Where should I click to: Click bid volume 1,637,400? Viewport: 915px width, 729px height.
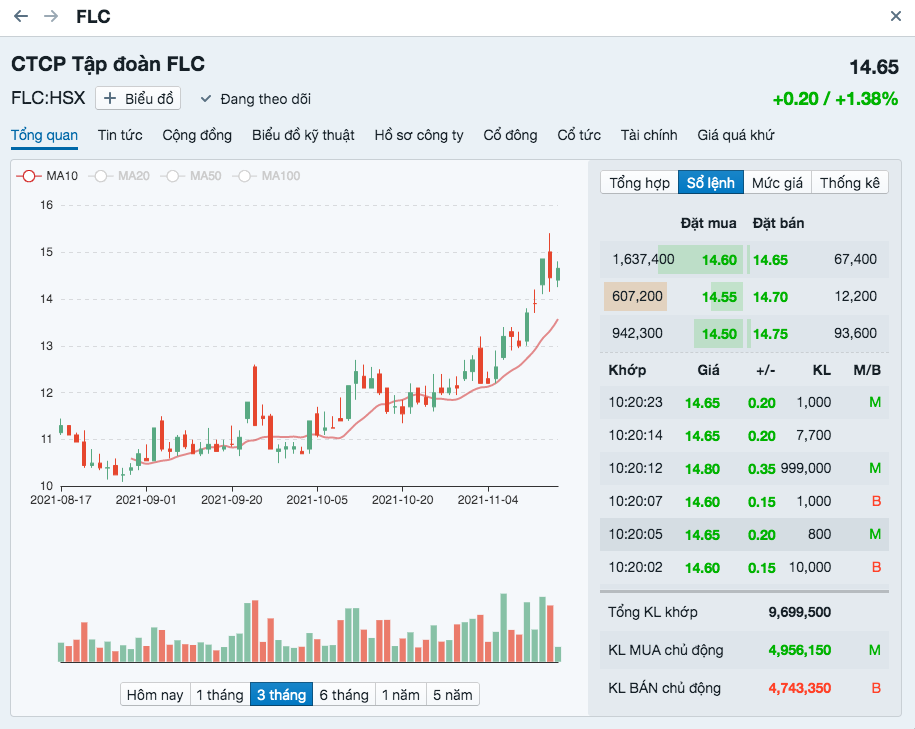coord(643,259)
